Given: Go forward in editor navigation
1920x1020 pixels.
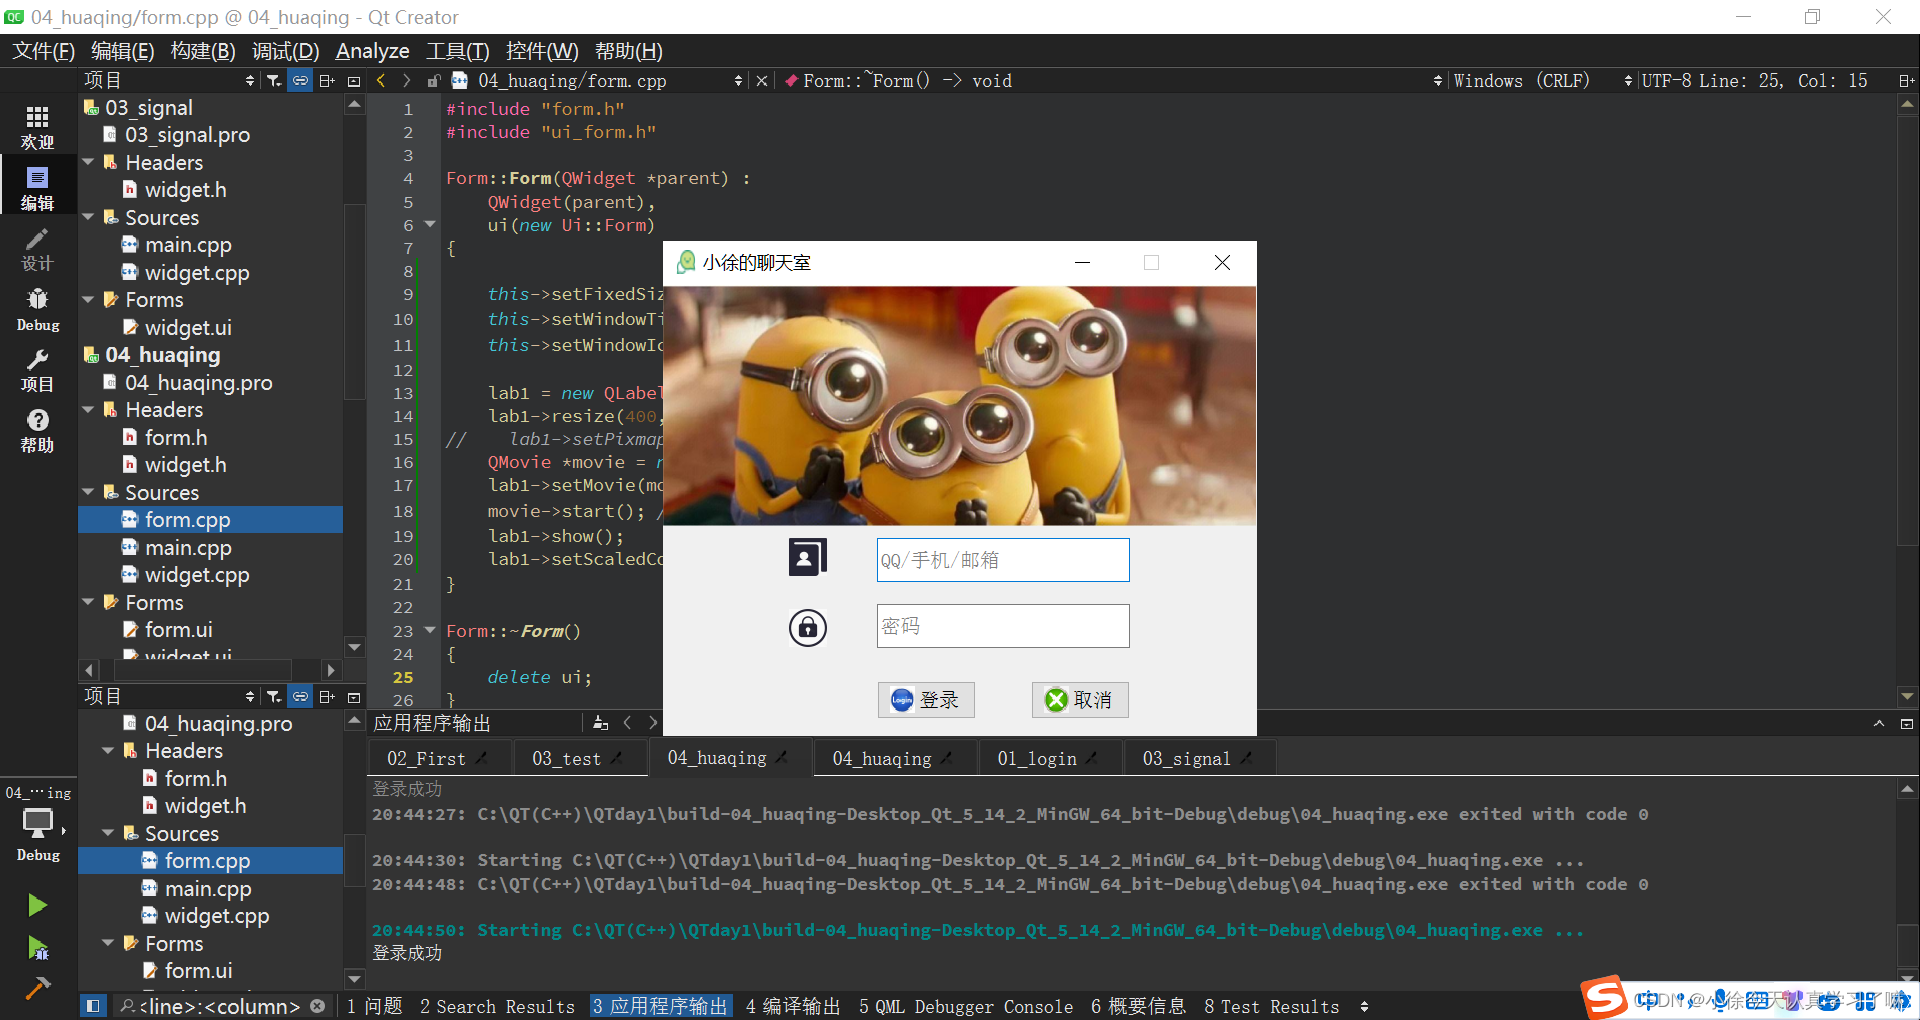Looking at the screenshot, I should pos(406,81).
